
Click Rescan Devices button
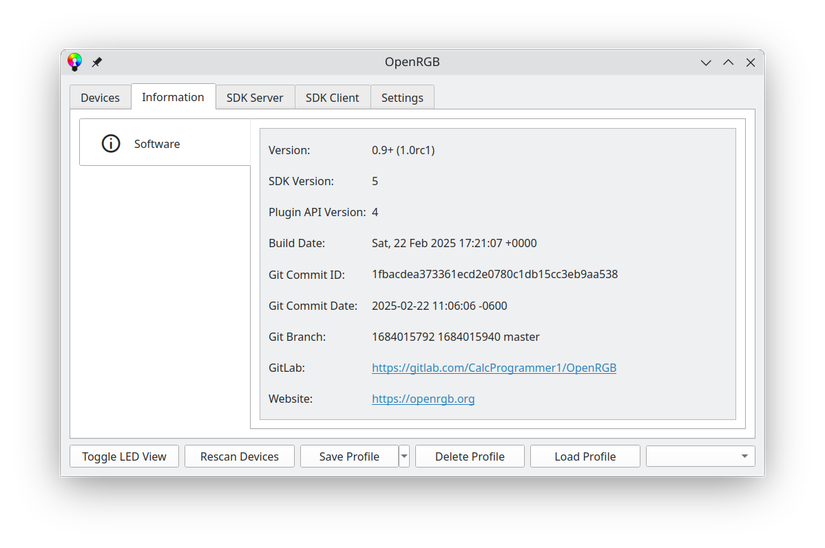coord(239,456)
